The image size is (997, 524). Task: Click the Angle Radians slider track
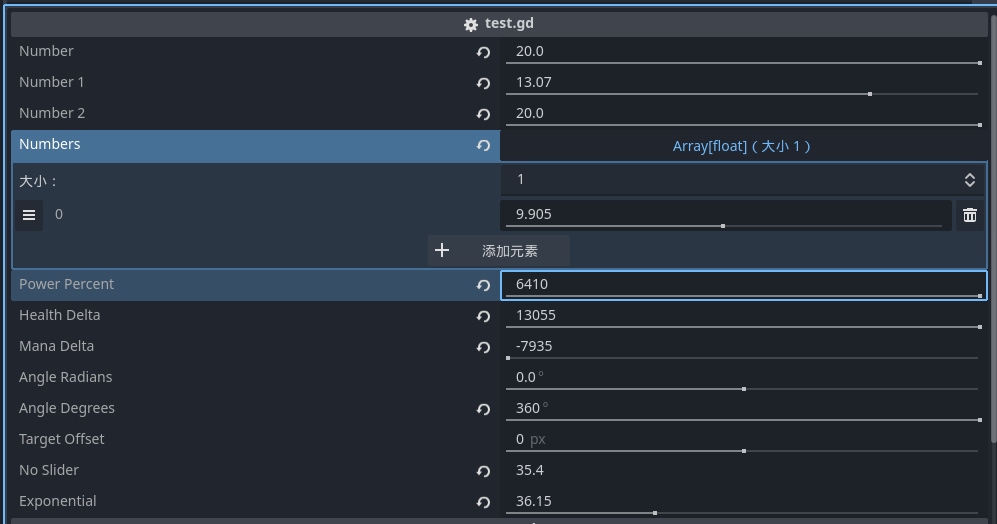742,389
